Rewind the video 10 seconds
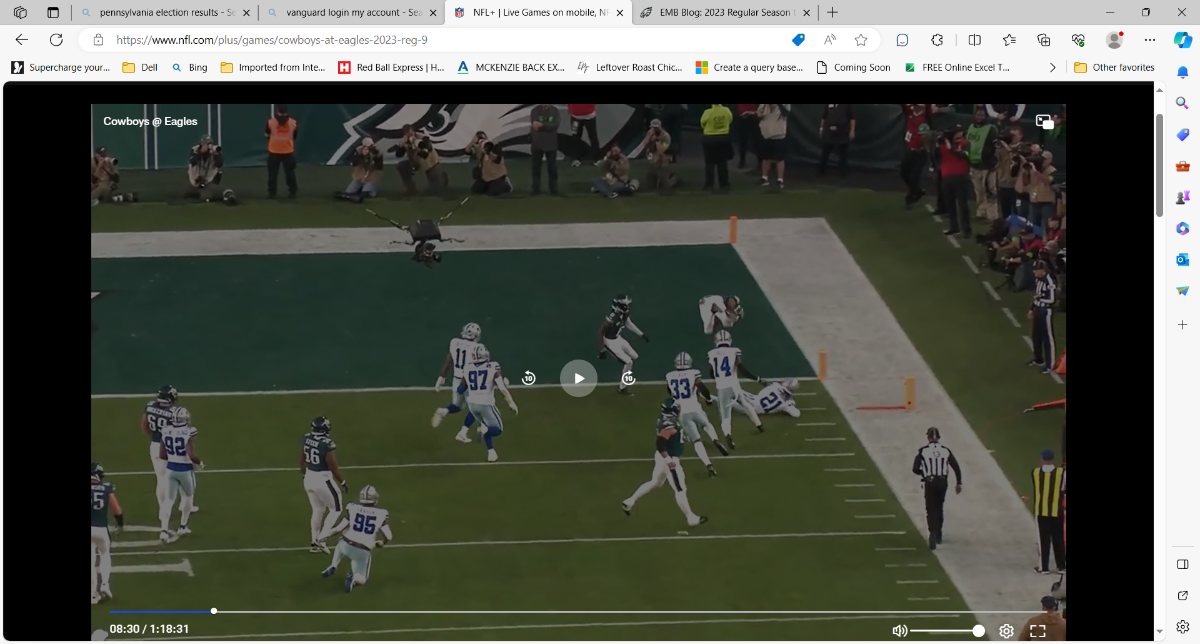 (529, 378)
